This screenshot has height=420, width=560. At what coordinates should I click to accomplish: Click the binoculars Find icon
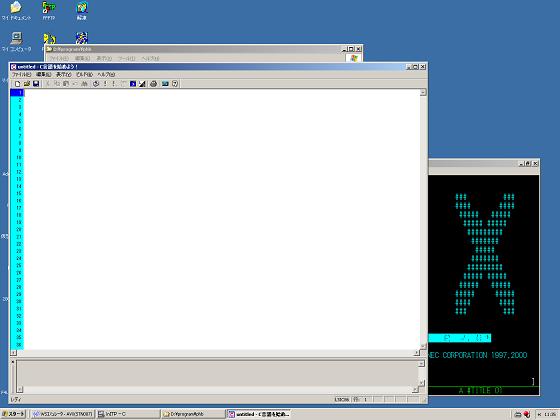(84, 84)
